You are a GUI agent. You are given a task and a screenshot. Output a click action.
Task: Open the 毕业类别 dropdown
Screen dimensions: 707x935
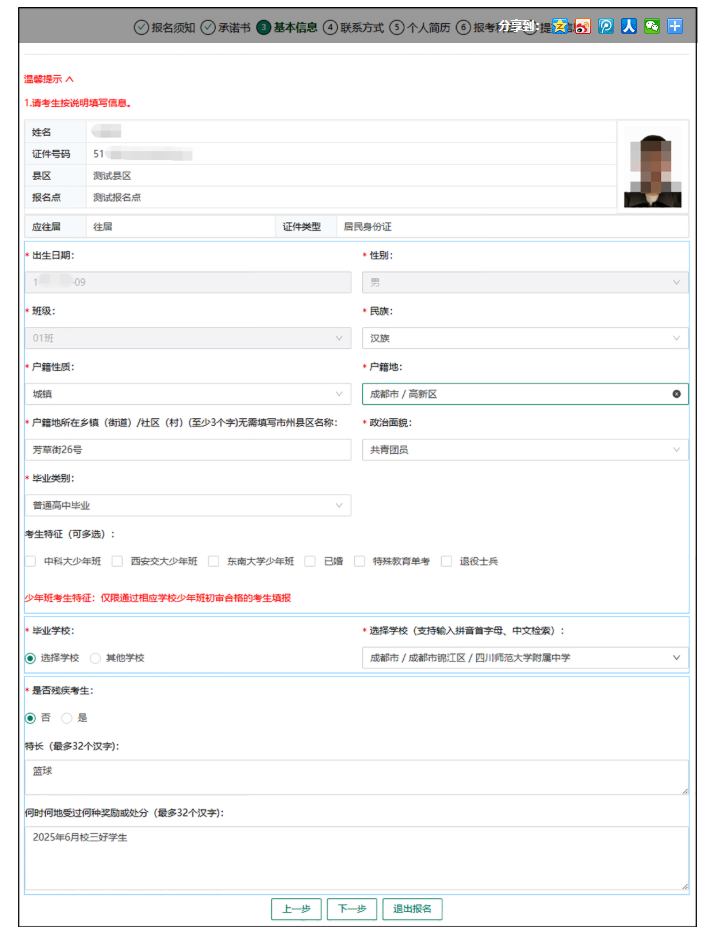pos(188,506)
